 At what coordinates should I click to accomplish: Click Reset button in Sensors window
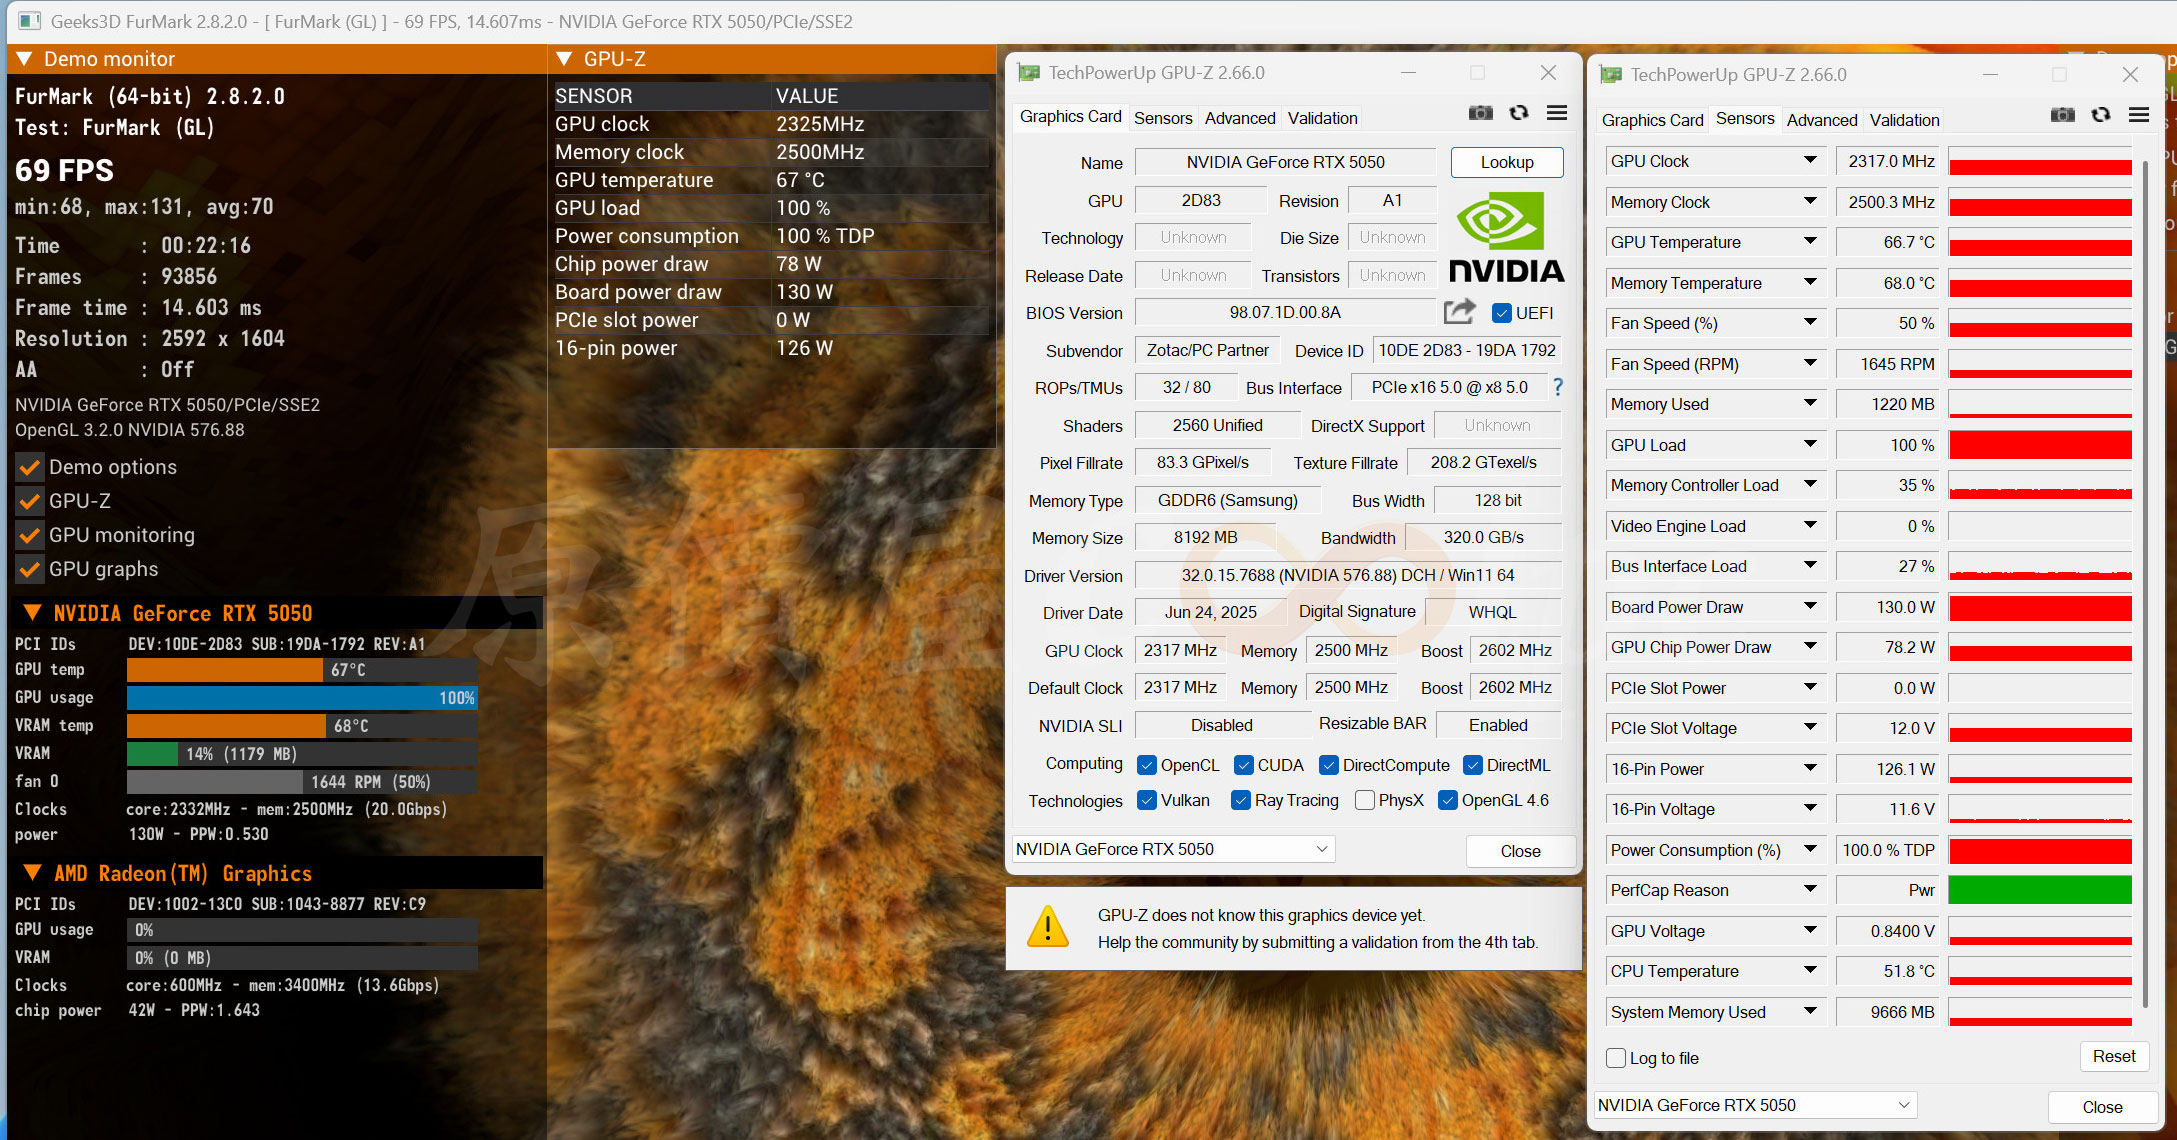tap(2114, 1056)
